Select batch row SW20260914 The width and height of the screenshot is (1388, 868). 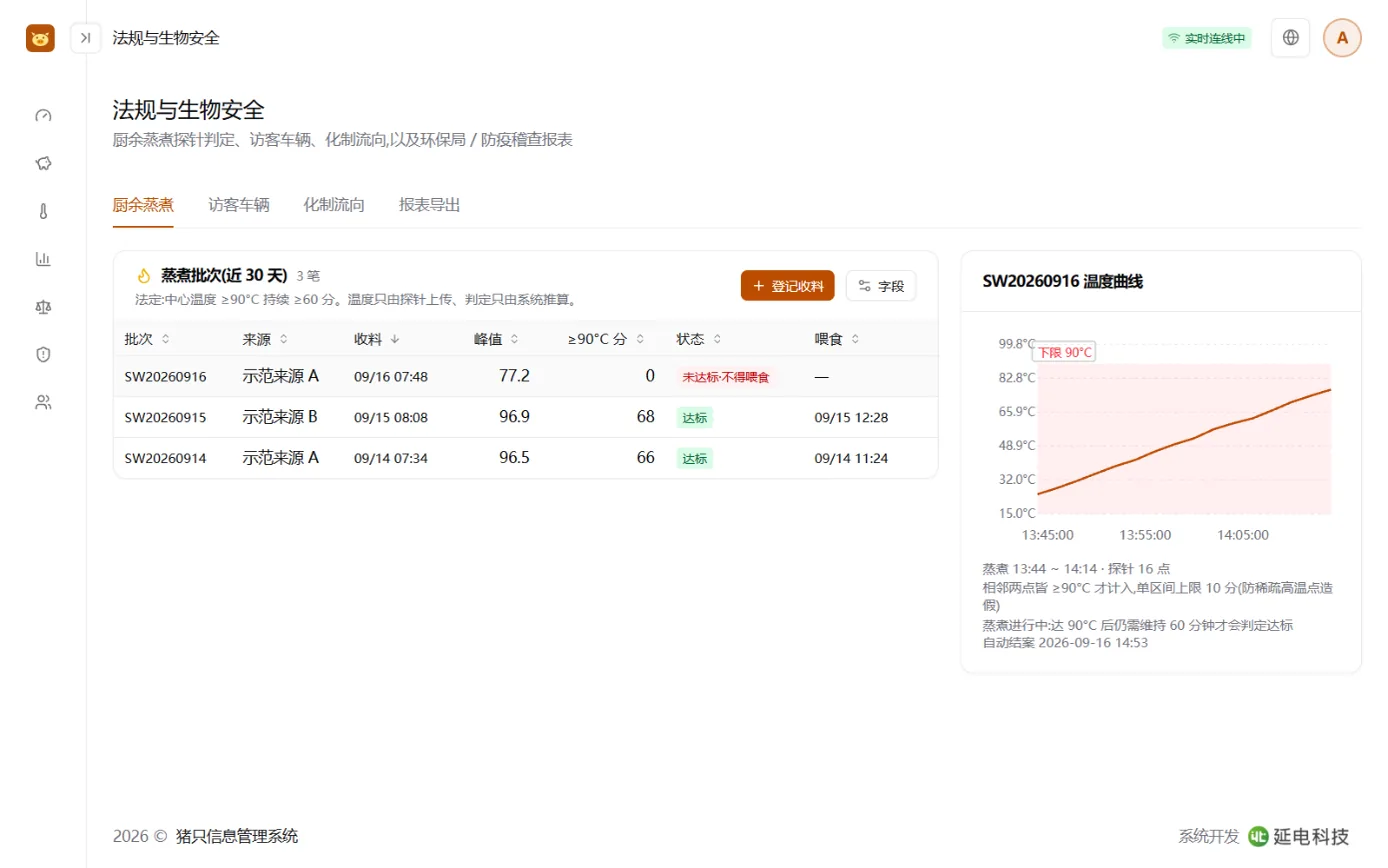525,458
